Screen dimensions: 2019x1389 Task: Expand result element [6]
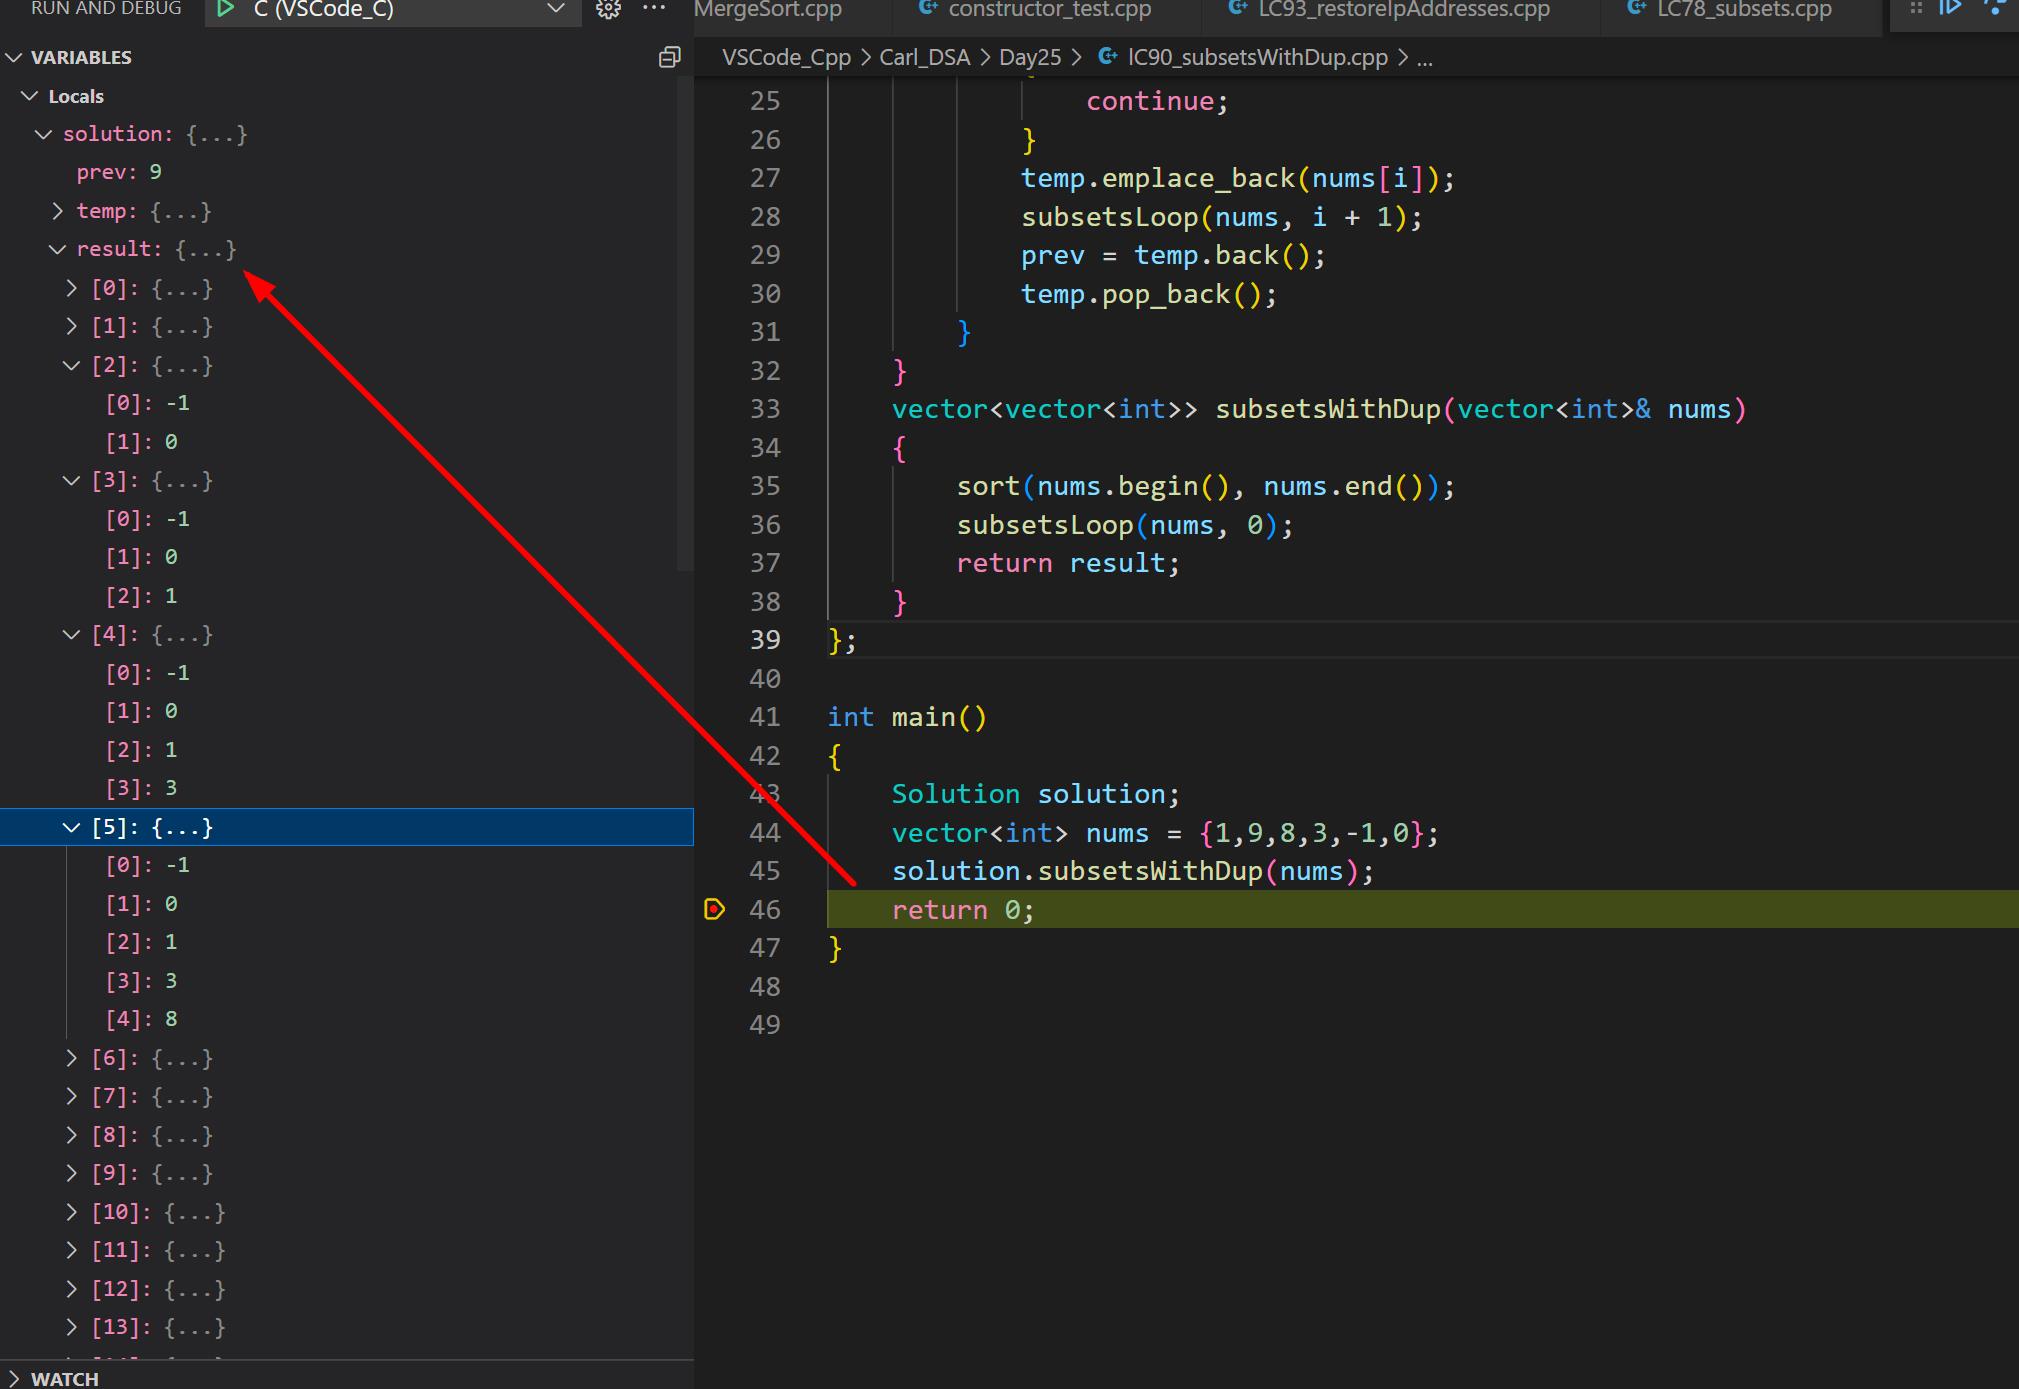pyautogui.click(x=71, y=1058)
